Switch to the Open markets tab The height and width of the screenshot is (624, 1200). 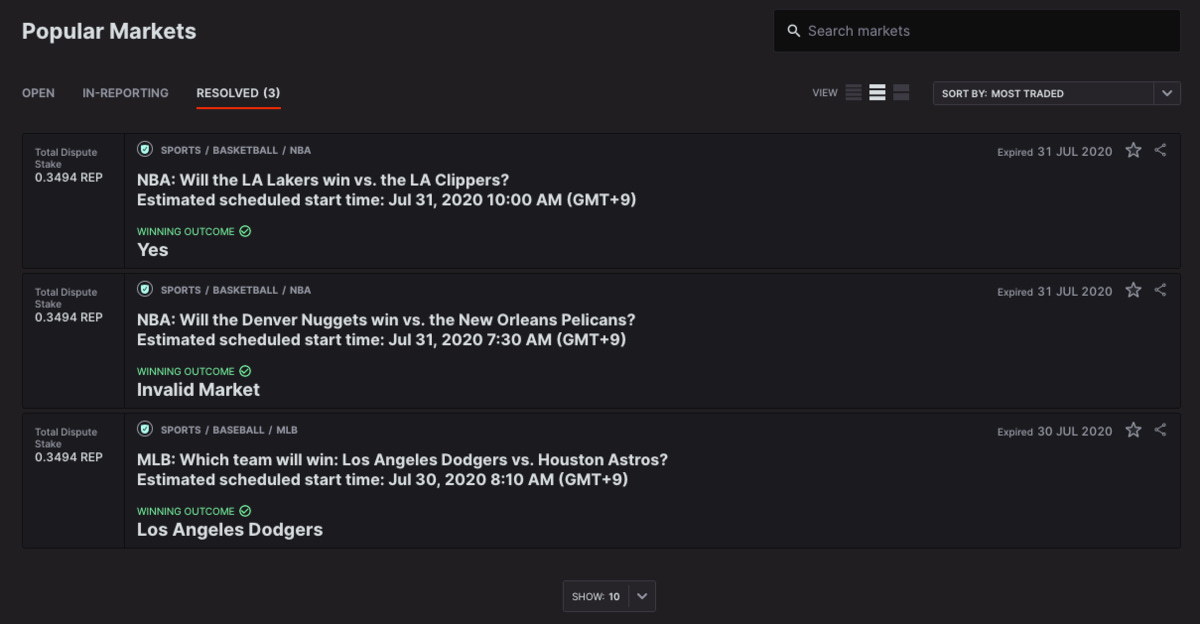38,93
